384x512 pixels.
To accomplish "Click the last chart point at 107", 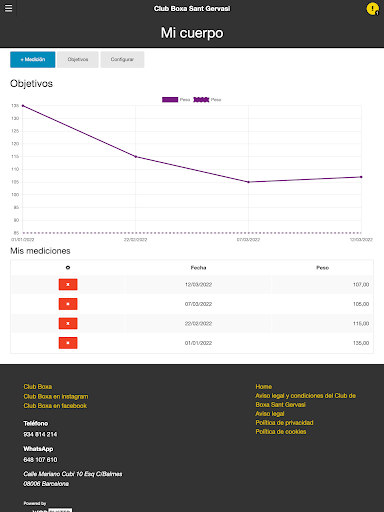I will pyautogui.click(x=361, y=177).
